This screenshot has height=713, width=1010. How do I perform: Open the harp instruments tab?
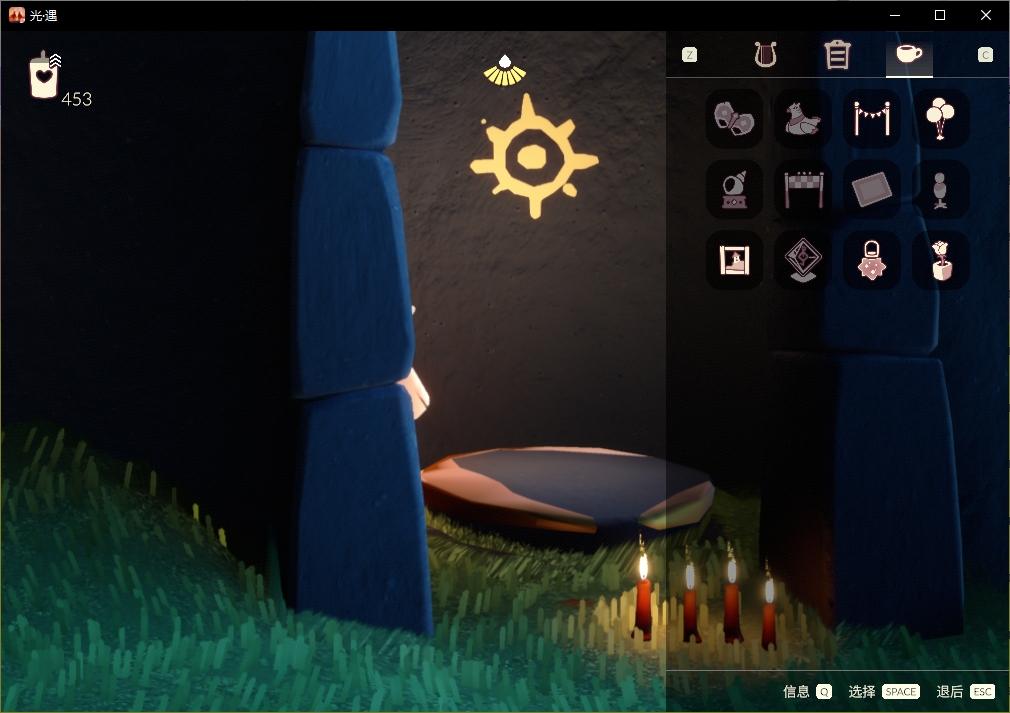(765, 55)
